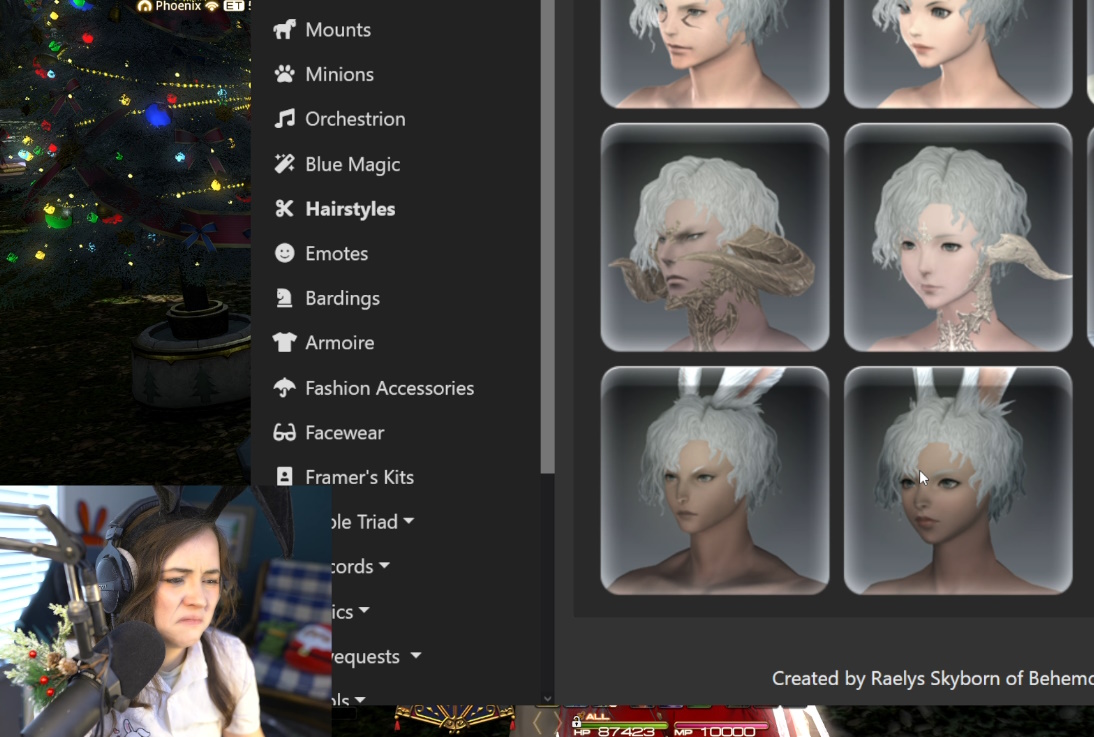Click the connection signal icon next to Phoenix
This screenshot has height=737, width=1094.
(212, 6)
